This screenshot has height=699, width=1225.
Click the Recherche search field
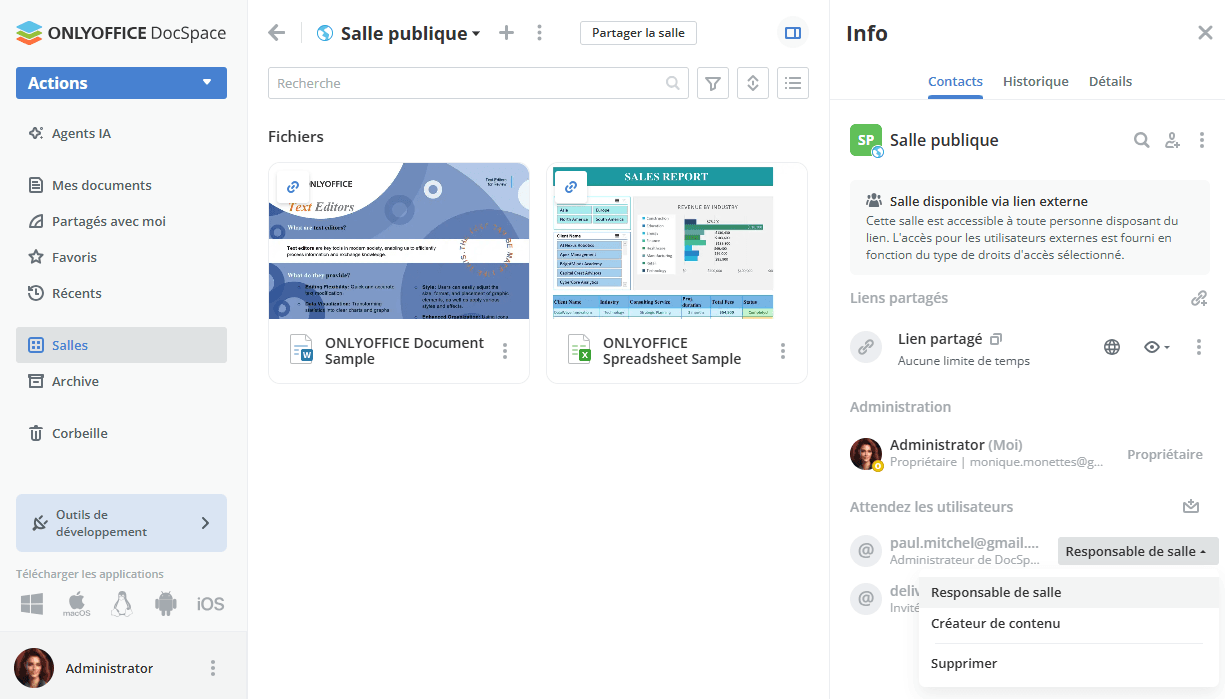pos(468,84)
